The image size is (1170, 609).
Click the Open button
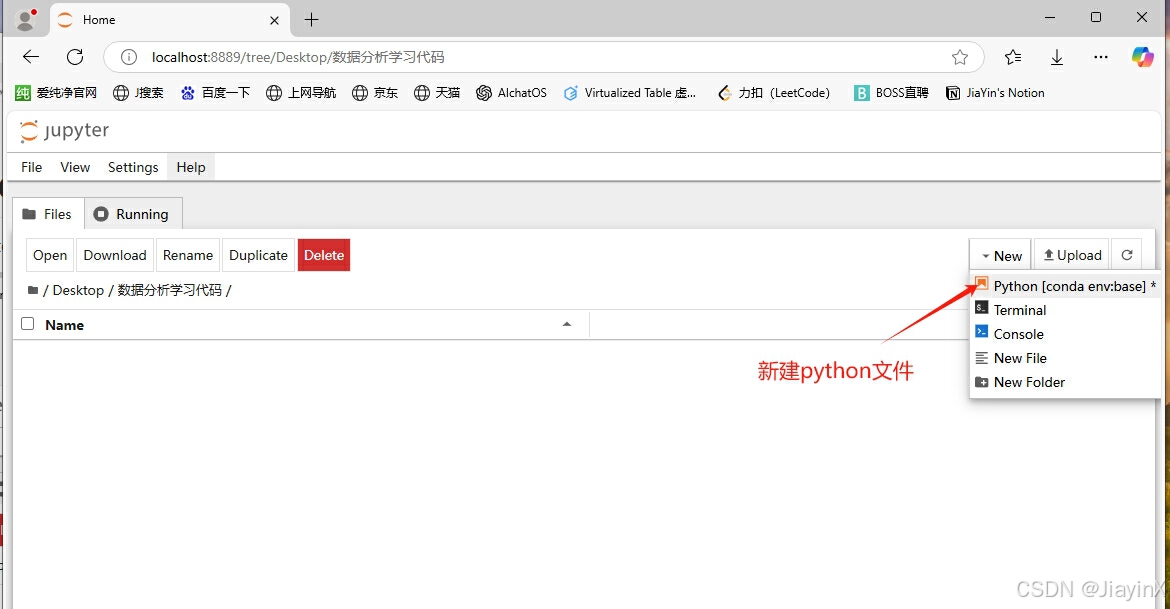(x=50, y=255)
